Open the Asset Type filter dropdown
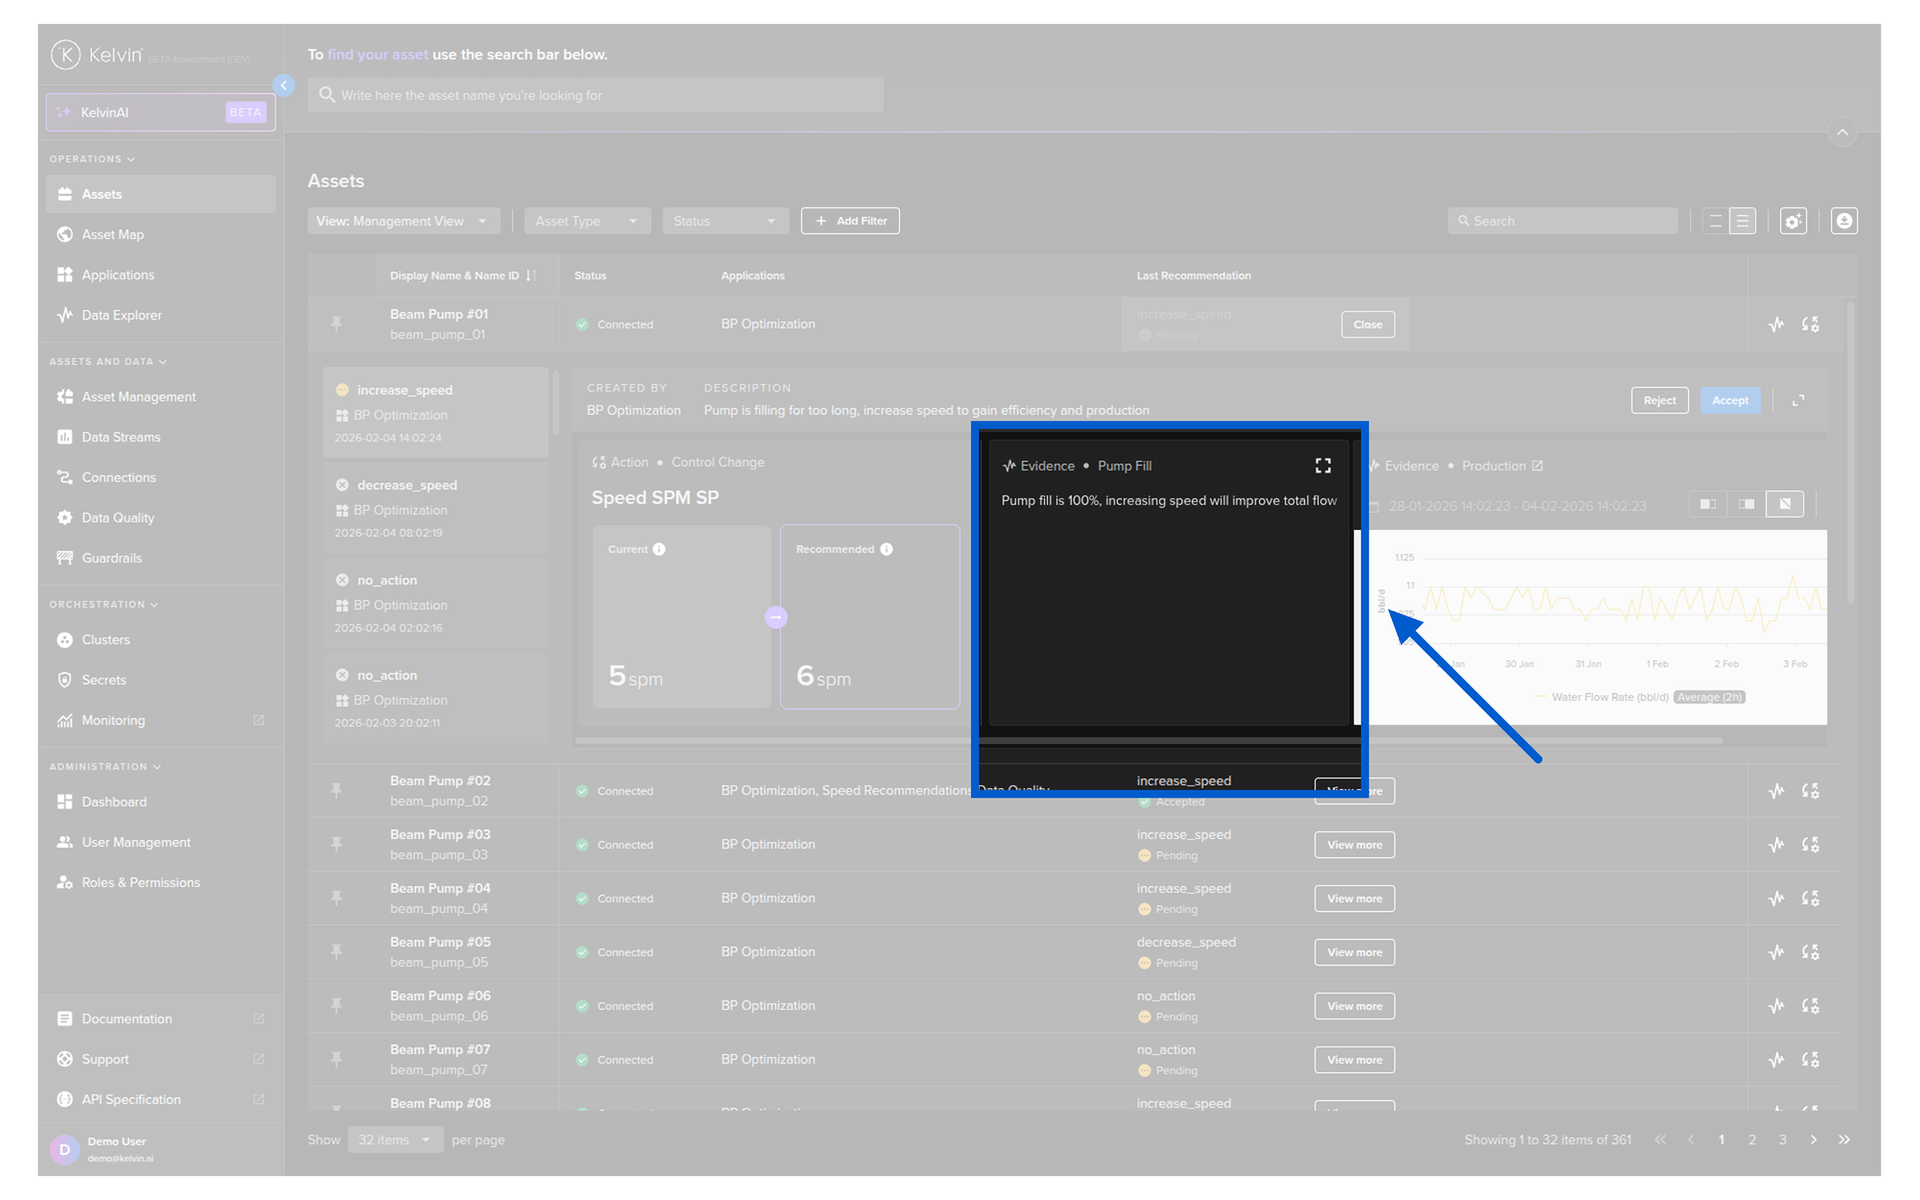The height and width of the screenshot is (1200, 1920). [x=587, y=221]
